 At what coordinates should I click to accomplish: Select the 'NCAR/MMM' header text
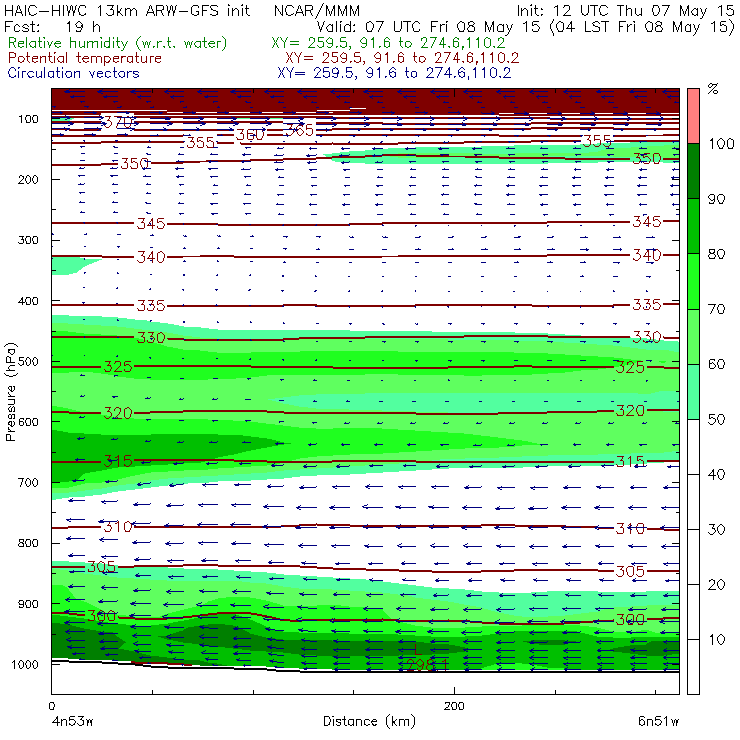[x=317, y=11]
